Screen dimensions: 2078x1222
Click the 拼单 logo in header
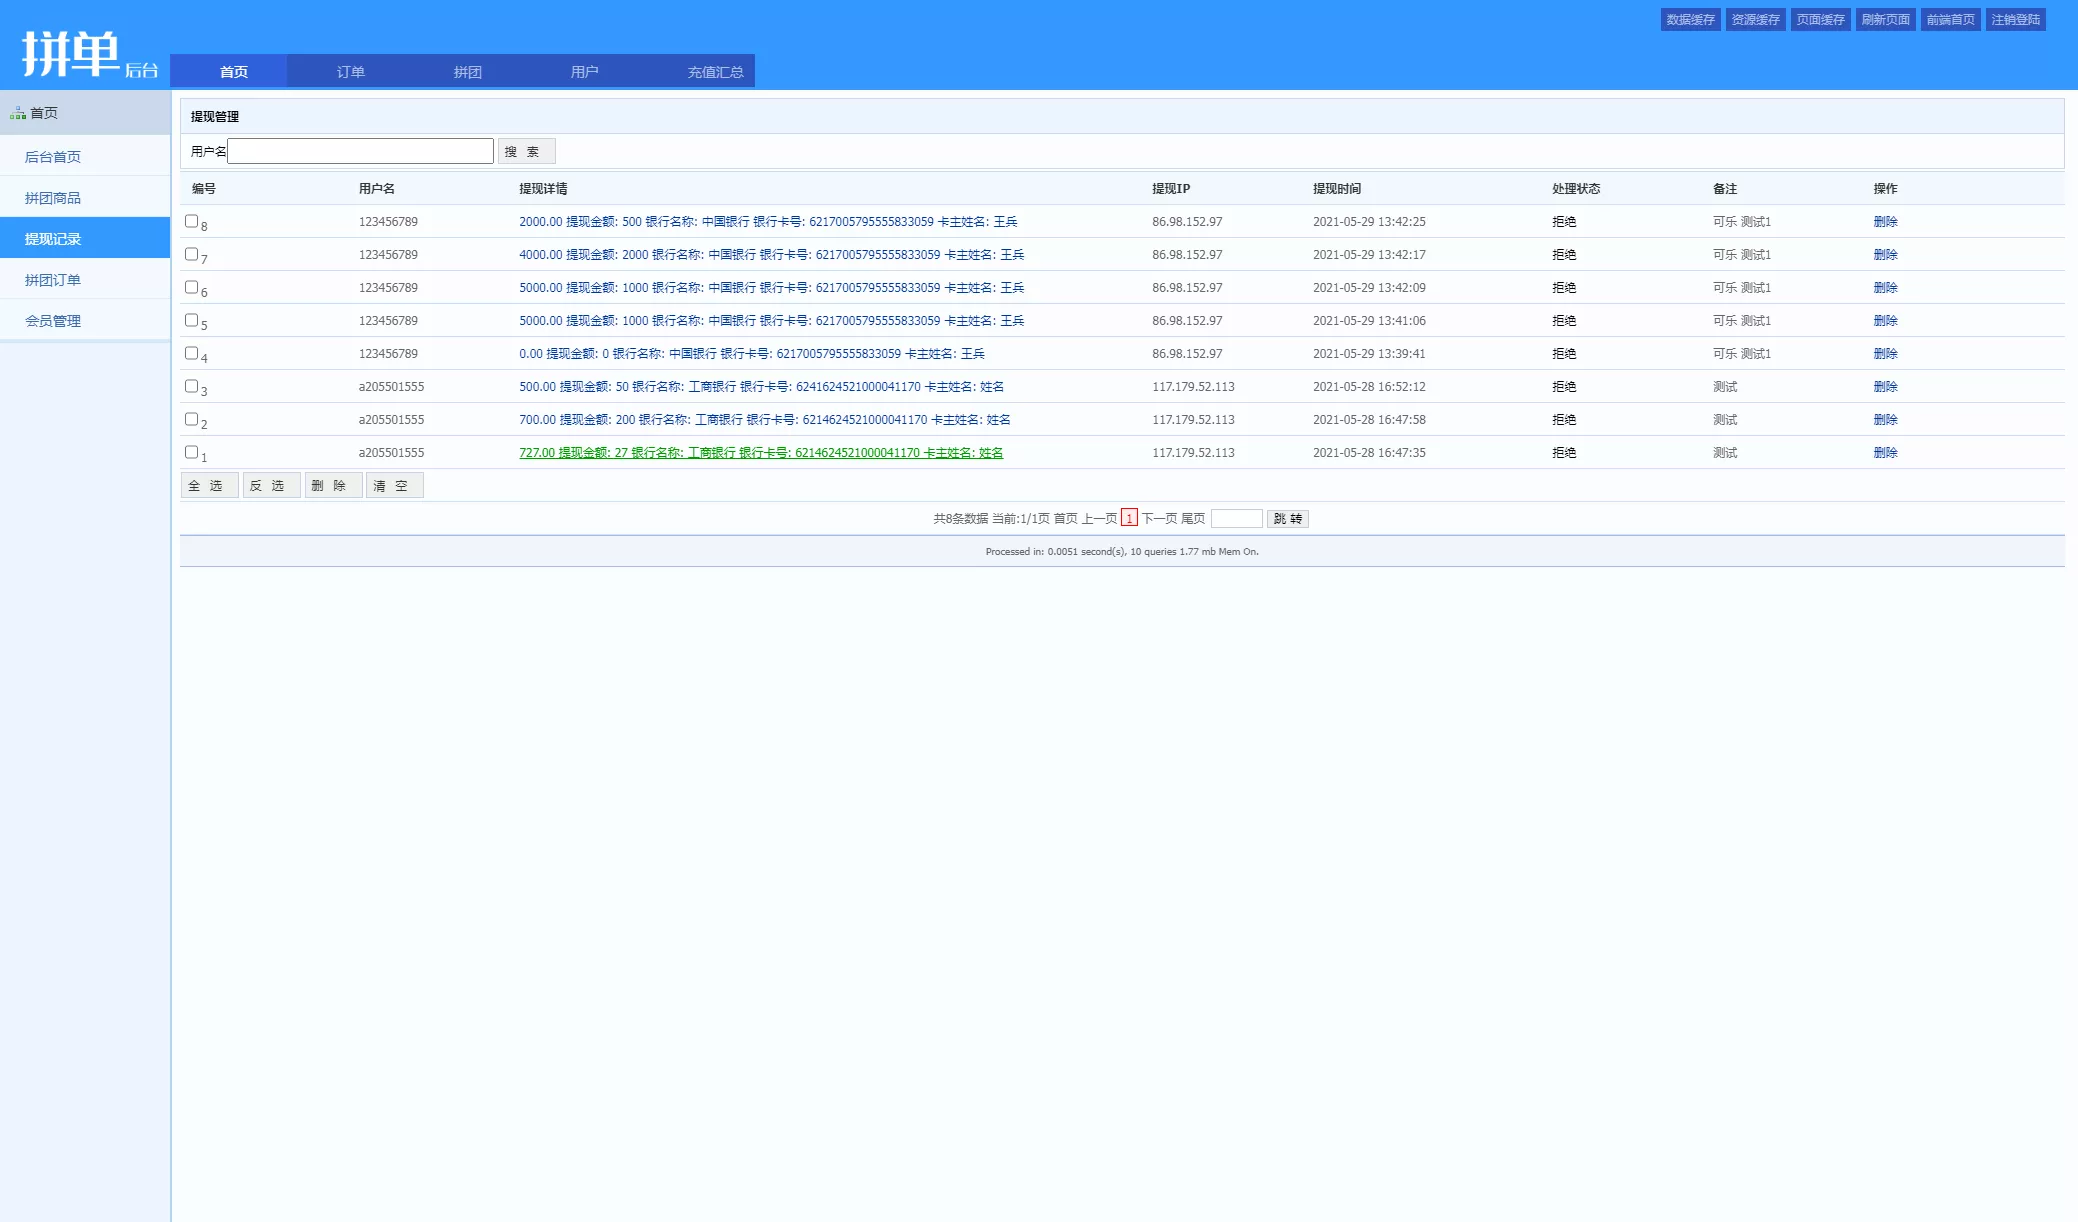pos(71,53)
